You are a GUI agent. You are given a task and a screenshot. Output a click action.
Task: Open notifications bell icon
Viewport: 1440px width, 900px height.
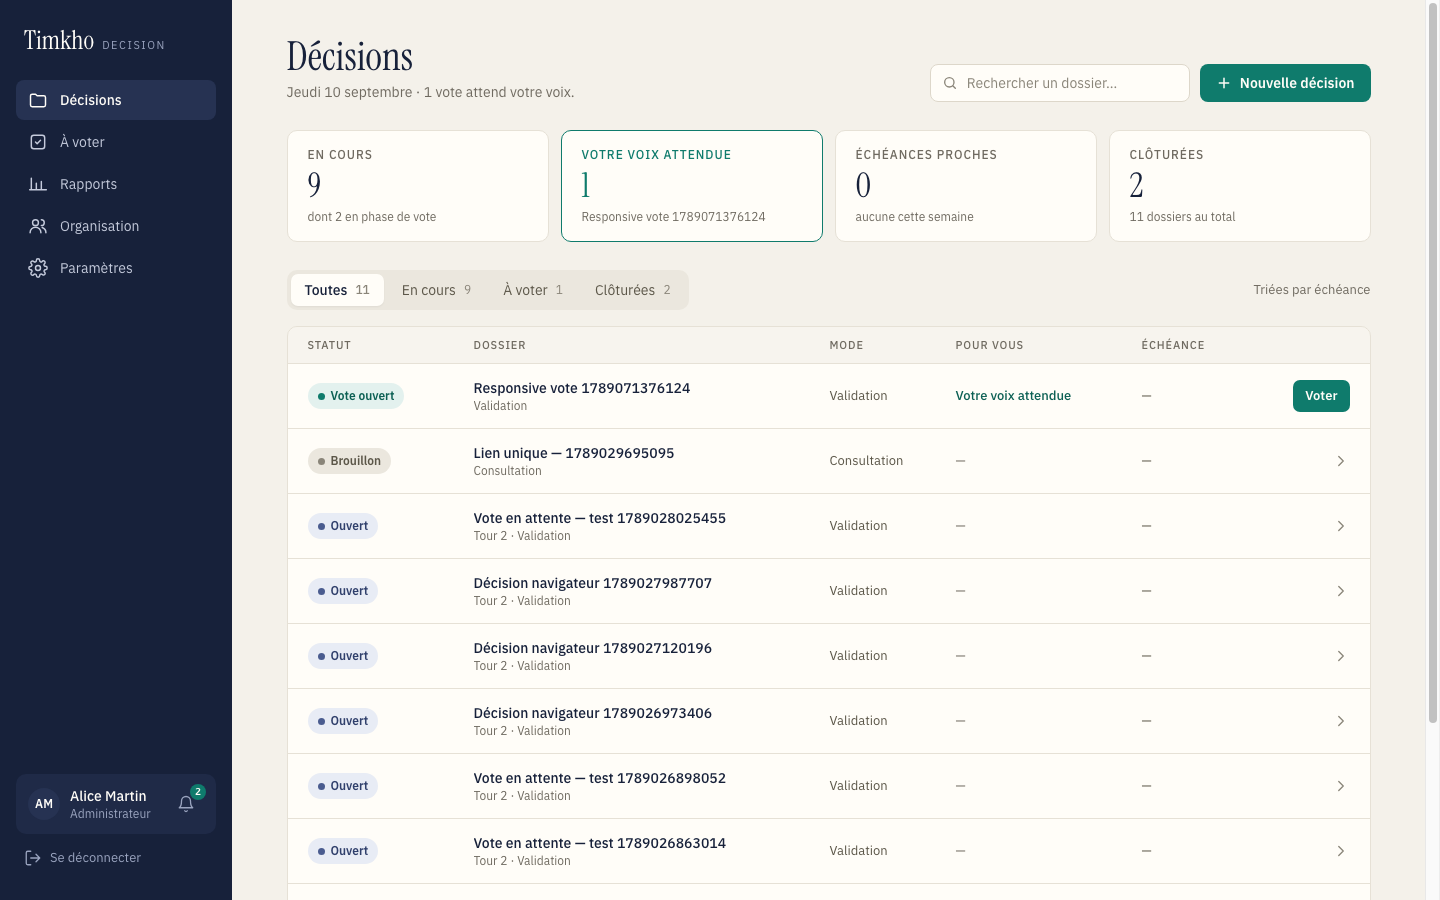point(186,804)
